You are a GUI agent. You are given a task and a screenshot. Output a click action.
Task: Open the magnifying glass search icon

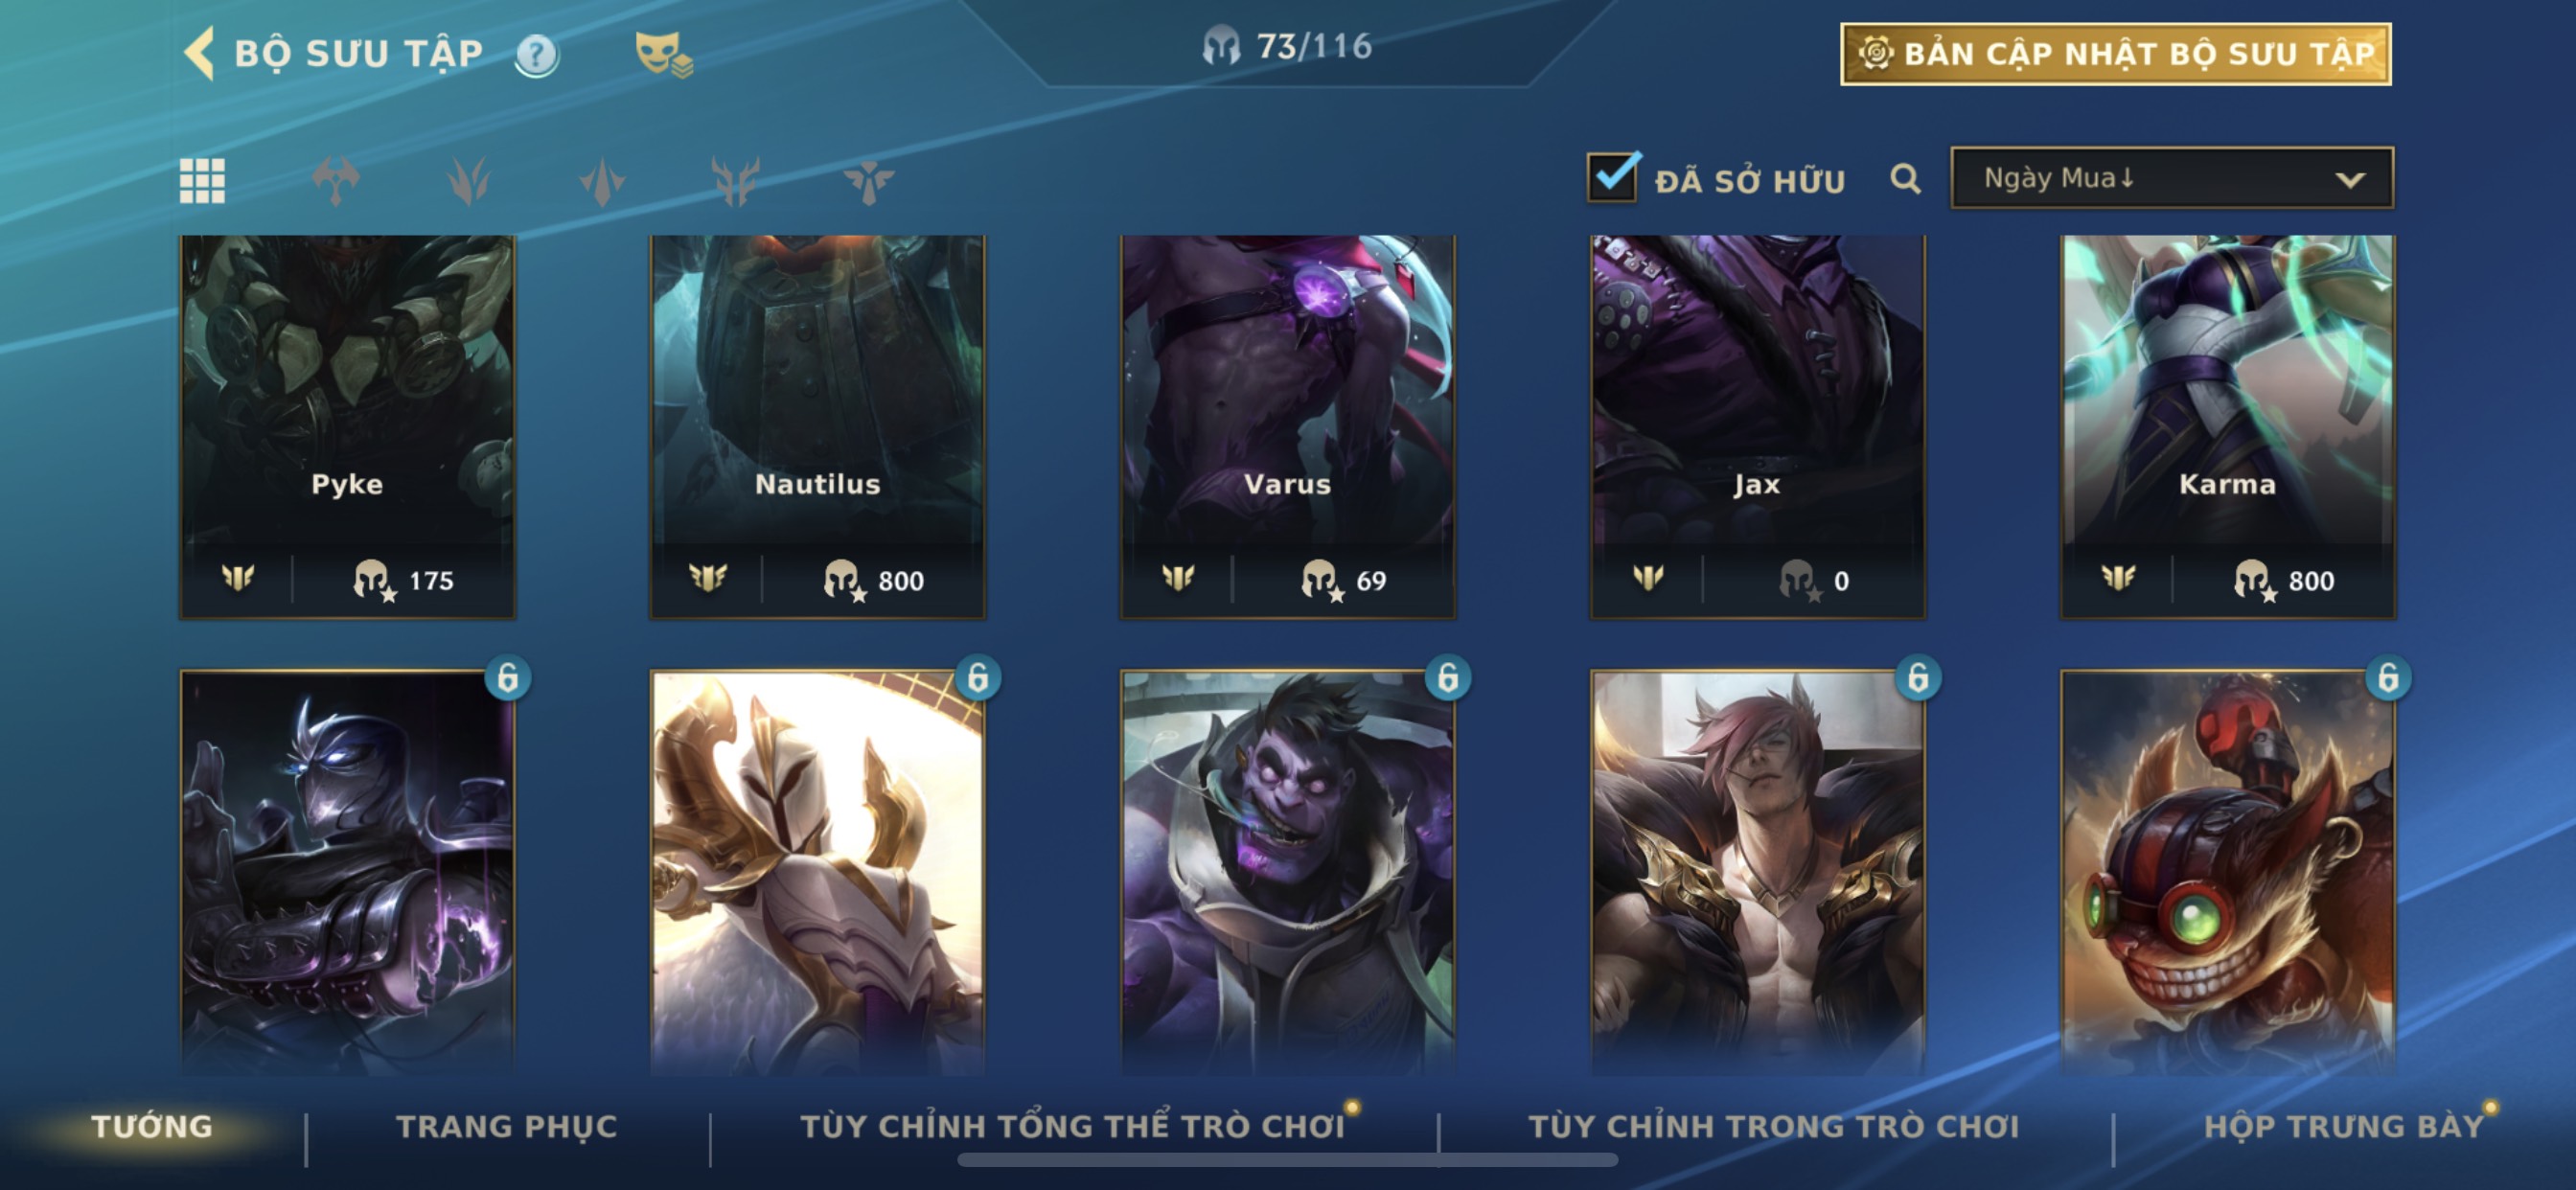1905,179
